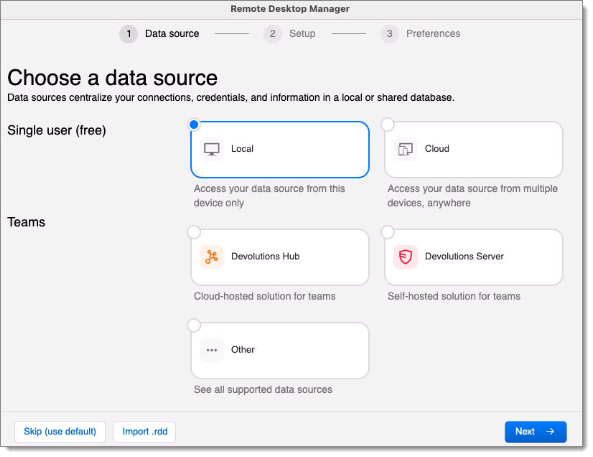This screenshot has width=593, height=457.
Task: Select the Other radio button
Action: (x=194, y=325)
